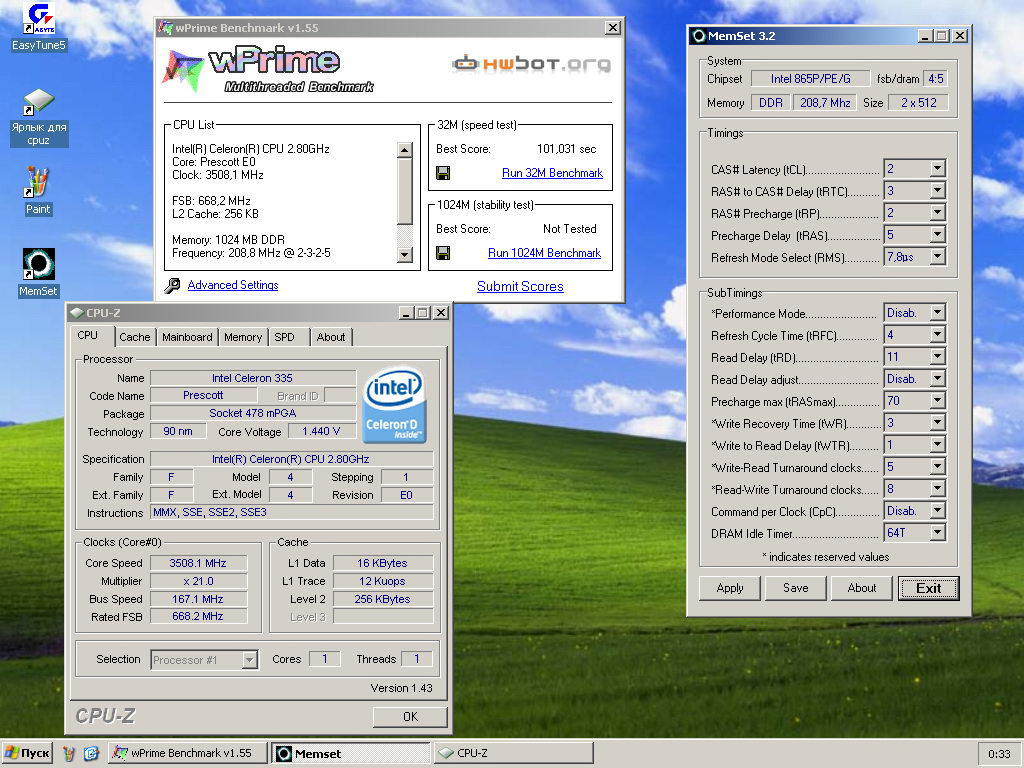Switch to the Cache tab in CPU-Z

tap(135, 337)
